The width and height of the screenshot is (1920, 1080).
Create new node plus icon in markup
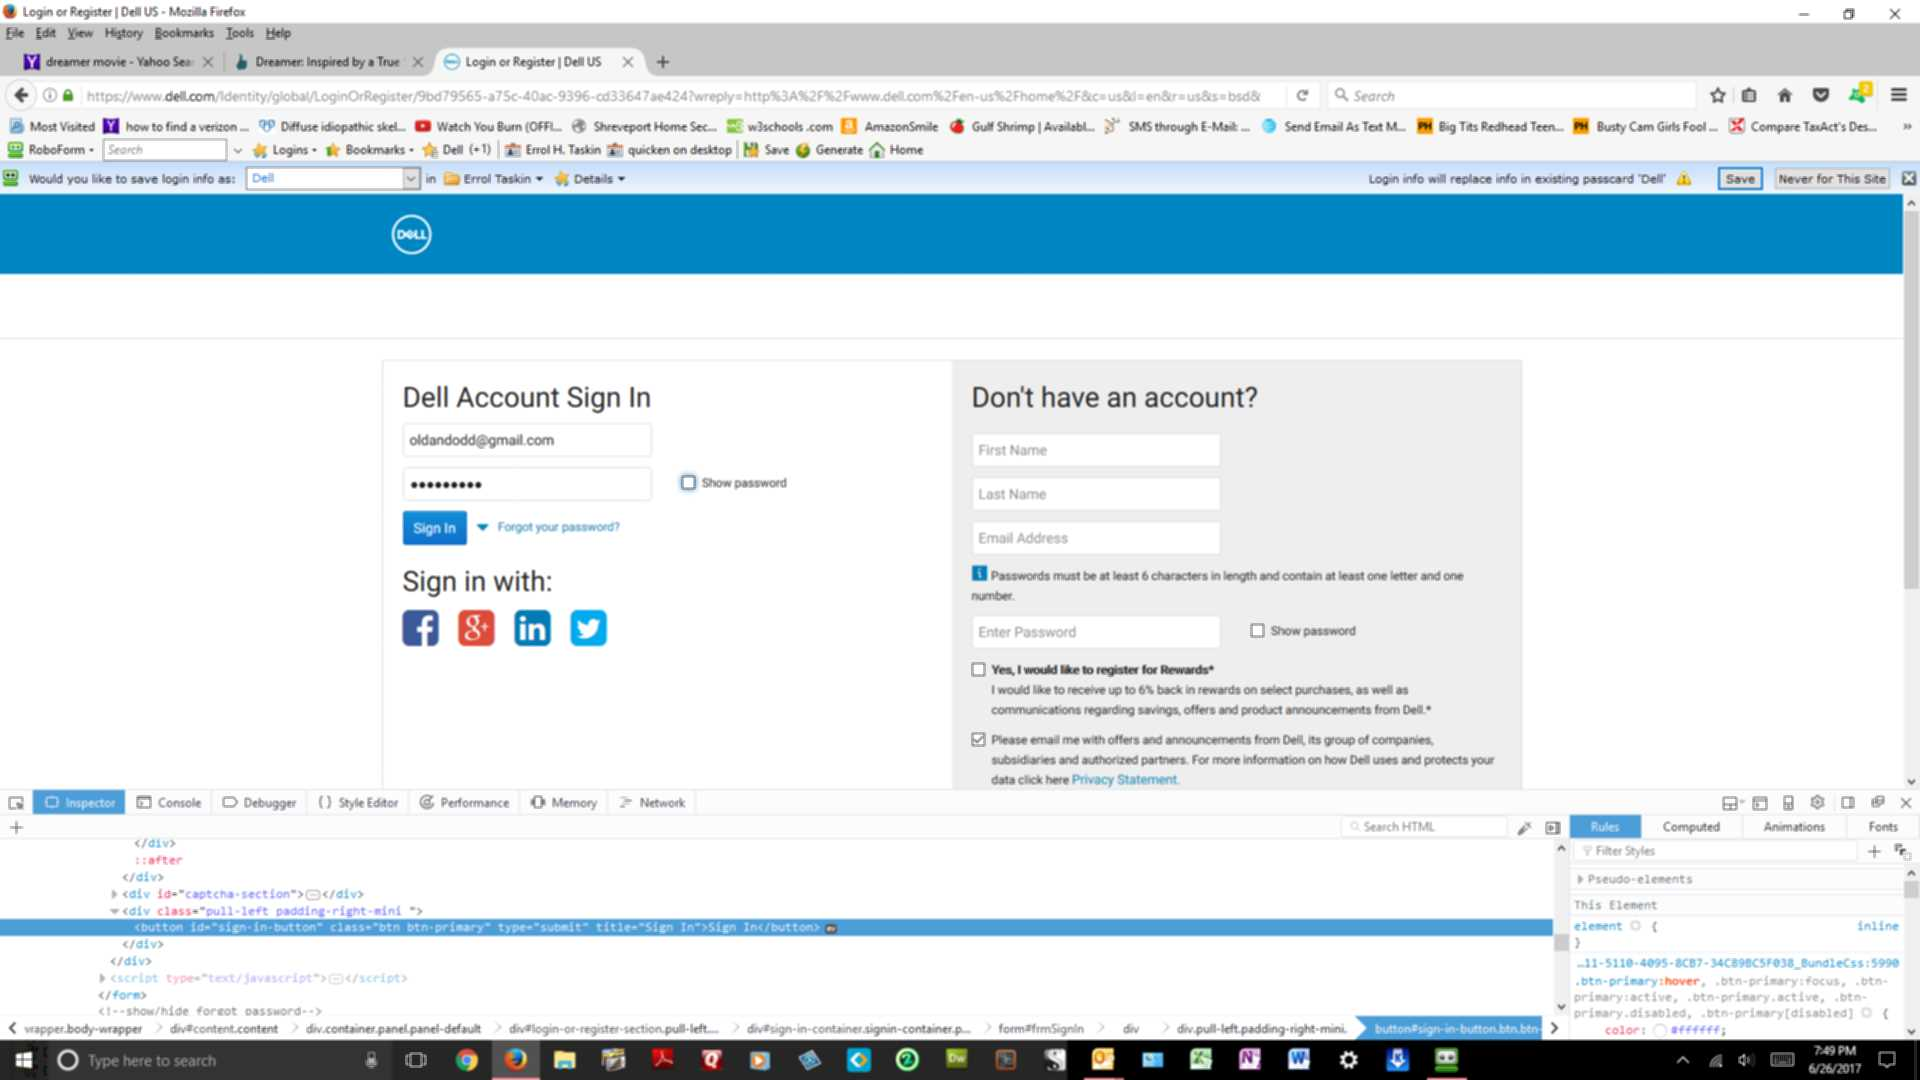coord(16,827)
